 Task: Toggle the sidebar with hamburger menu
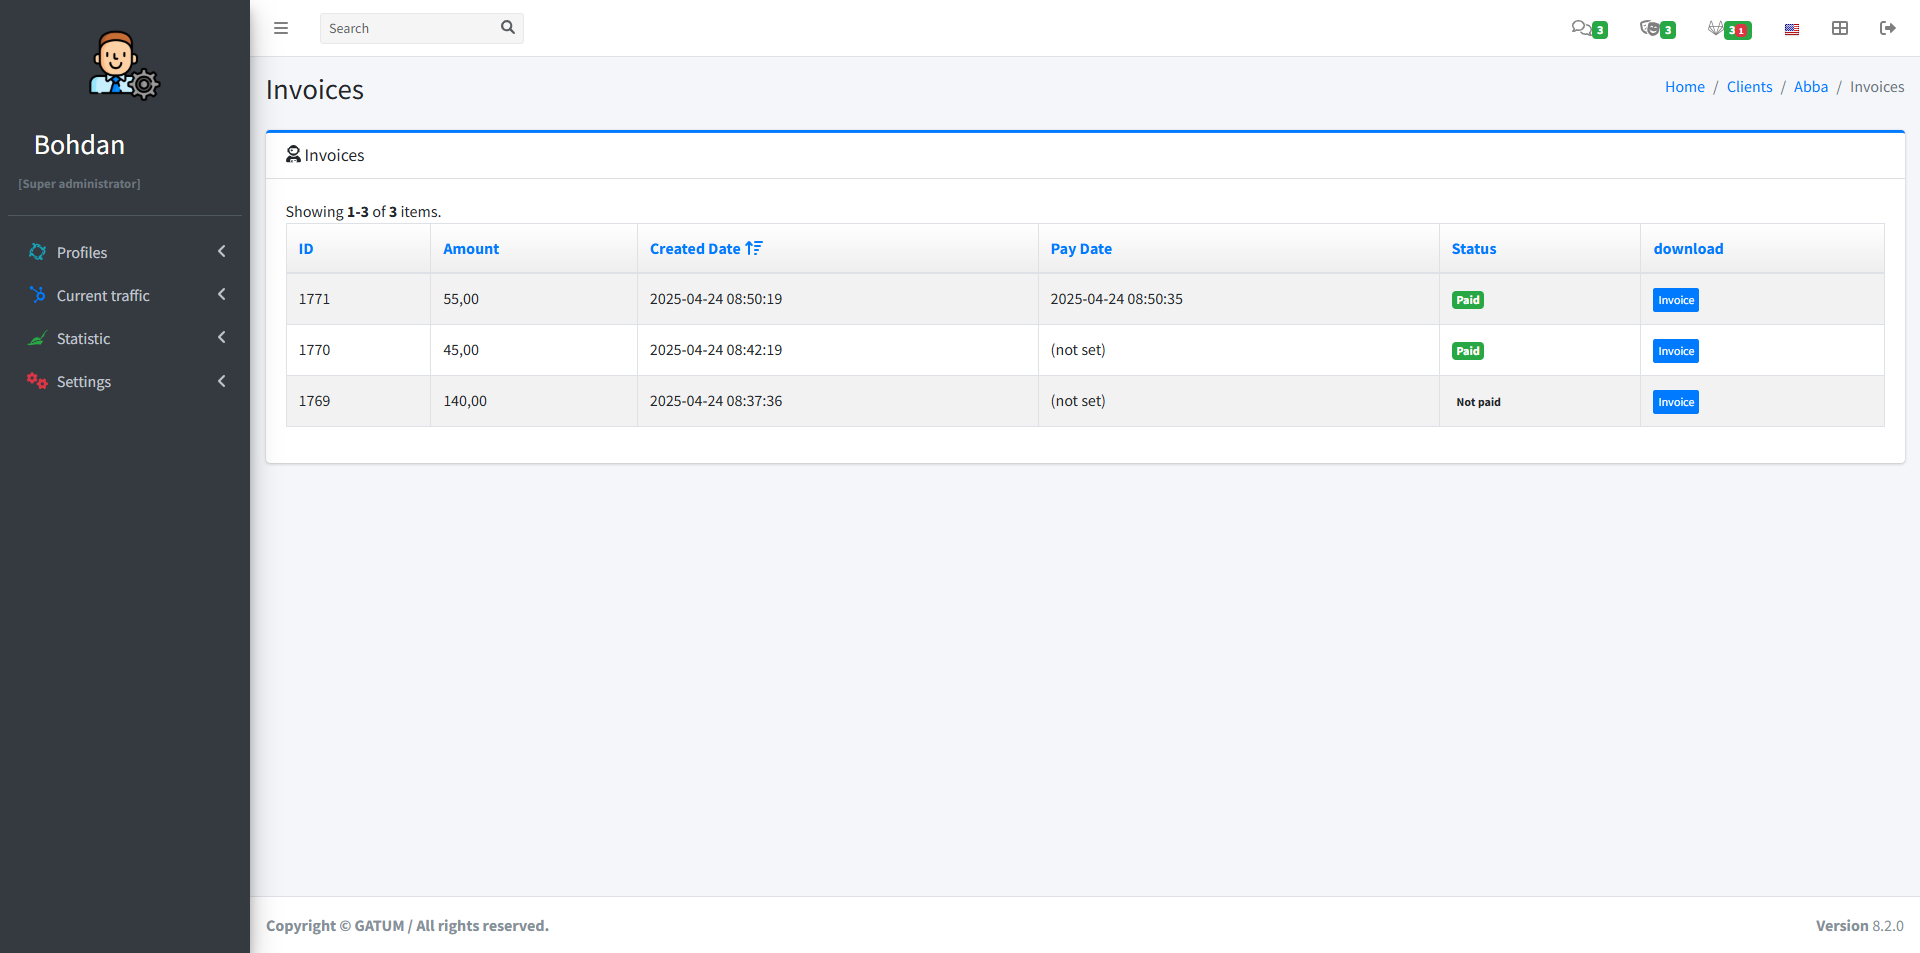[x=281, y=28]
